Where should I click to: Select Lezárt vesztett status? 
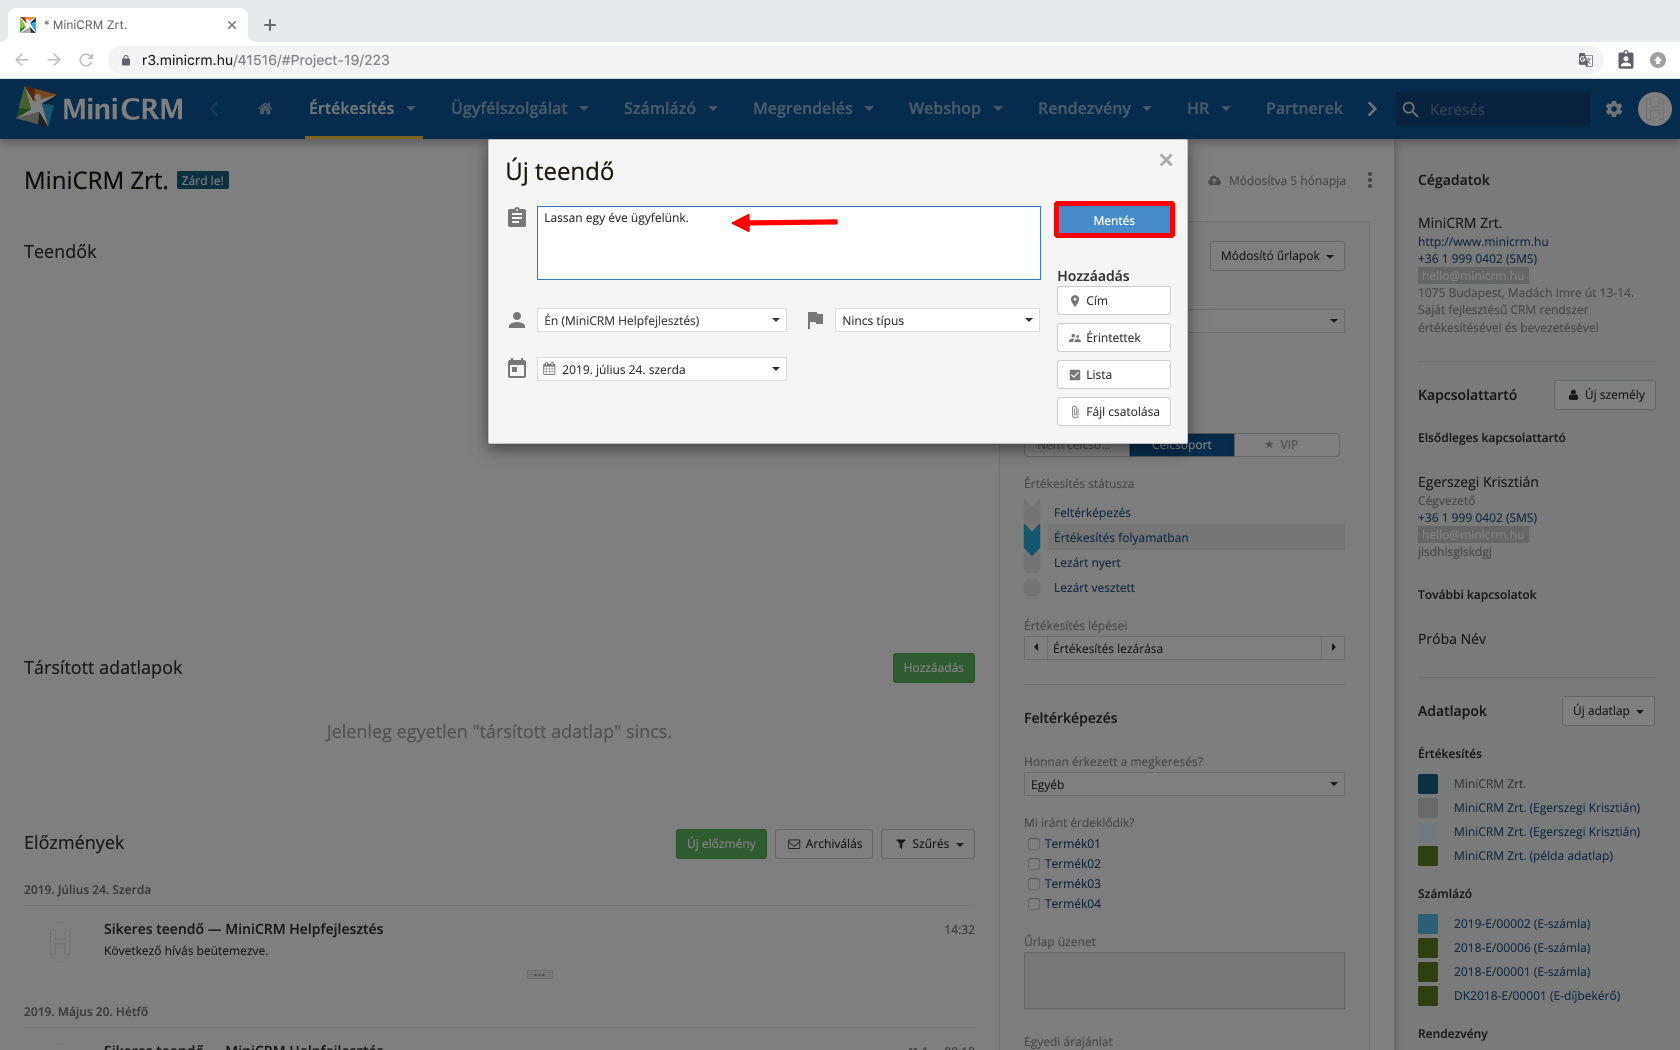[x=1094, y=588]
